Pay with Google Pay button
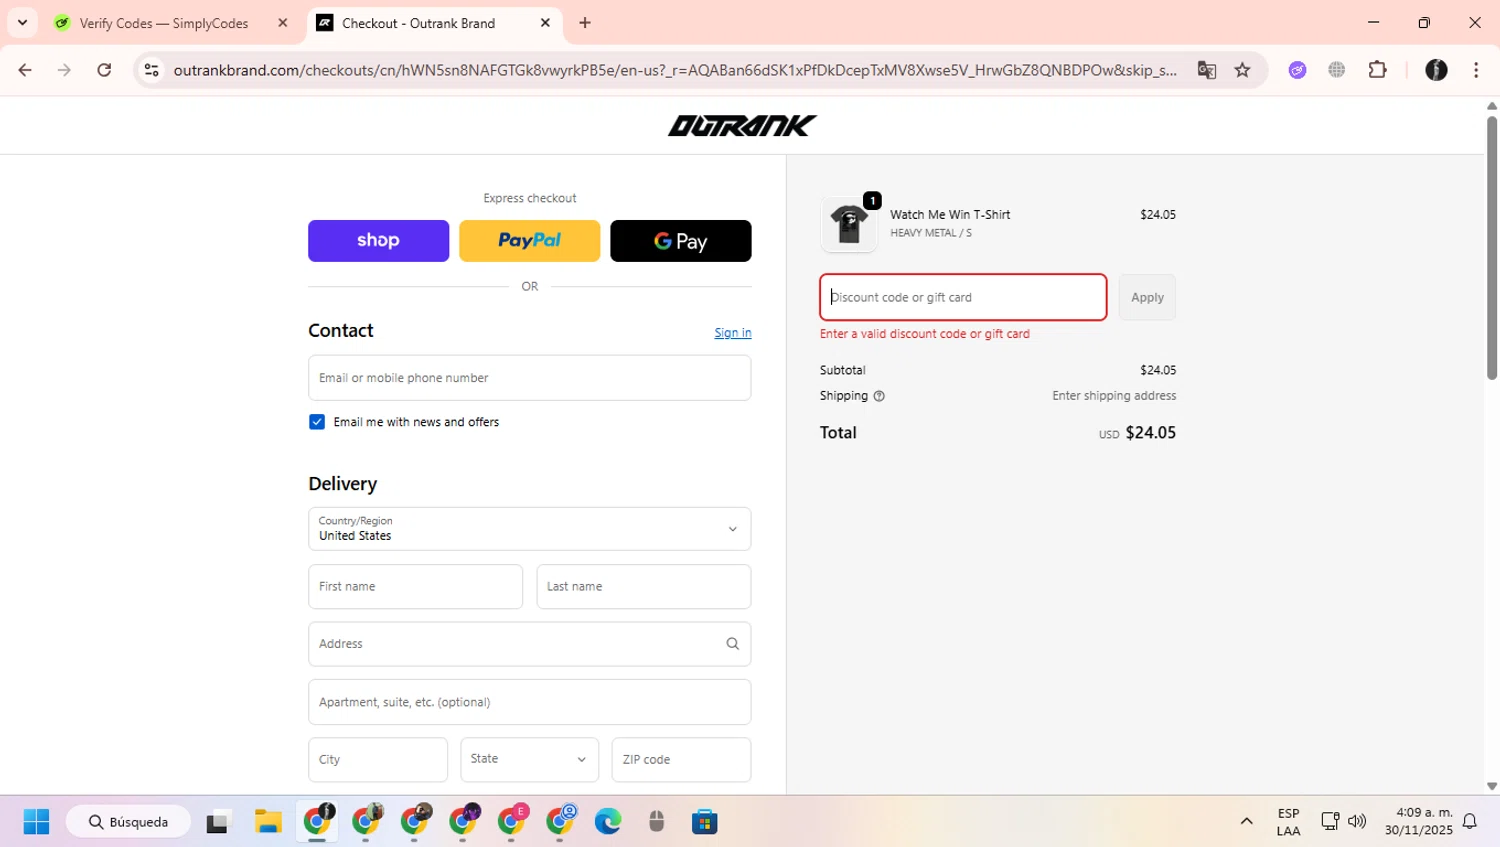The width and height of the screenshot is (1500, 847). point(681,241)
